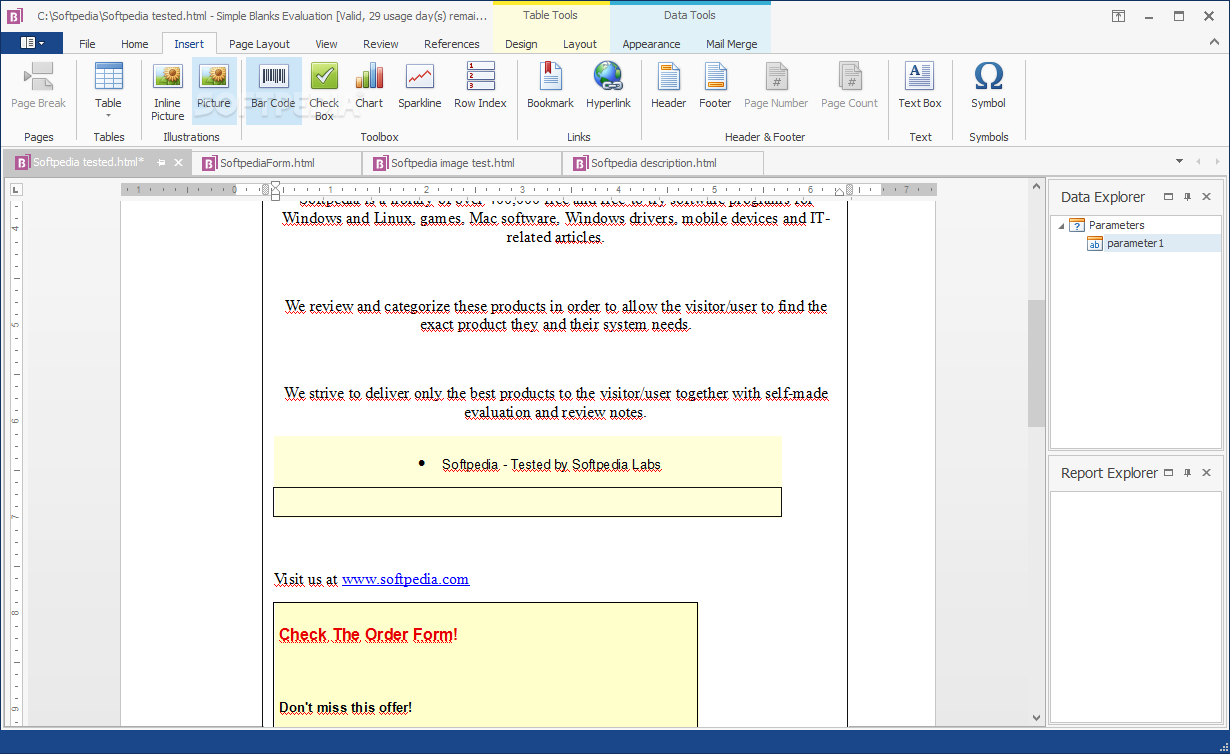Insert a Page Break
The width and height of the screenshot is (1230, 754).
click(38, 86)
